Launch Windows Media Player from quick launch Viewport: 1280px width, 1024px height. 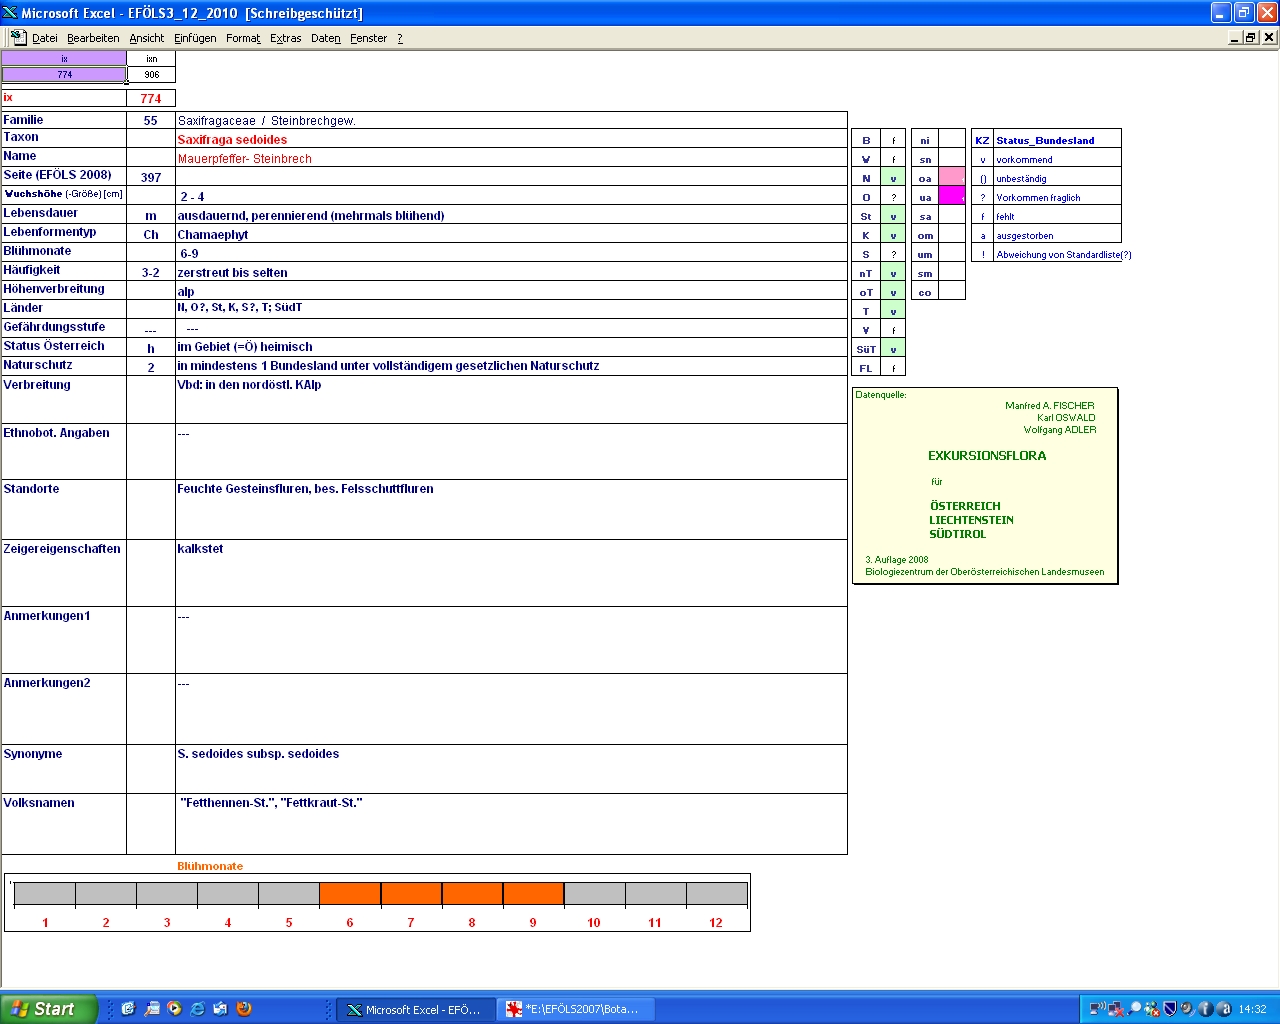pos(174,1009)
